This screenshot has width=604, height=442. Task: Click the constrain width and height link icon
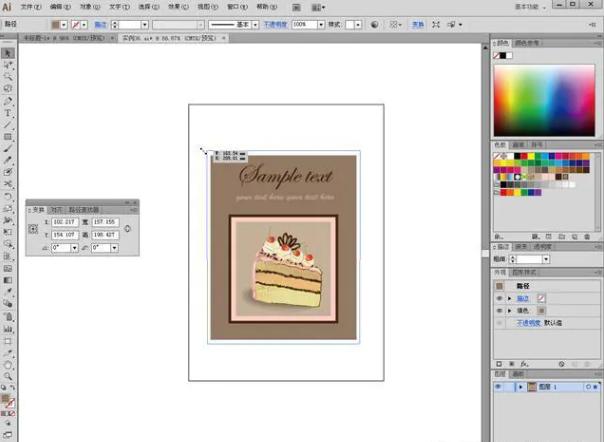click(x=126, y=228)
